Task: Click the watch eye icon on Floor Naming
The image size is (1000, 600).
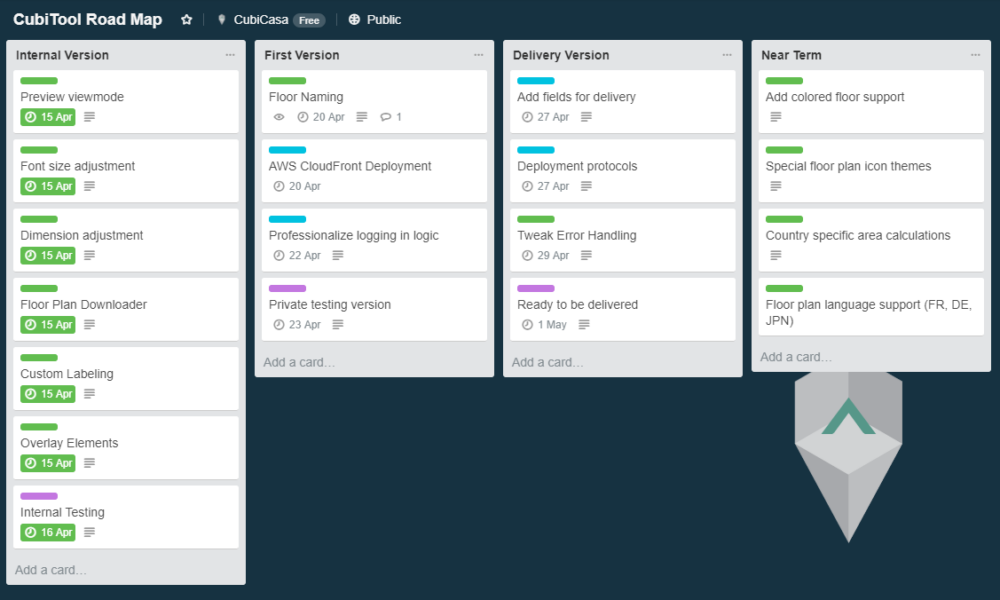Action: (279, 117)
